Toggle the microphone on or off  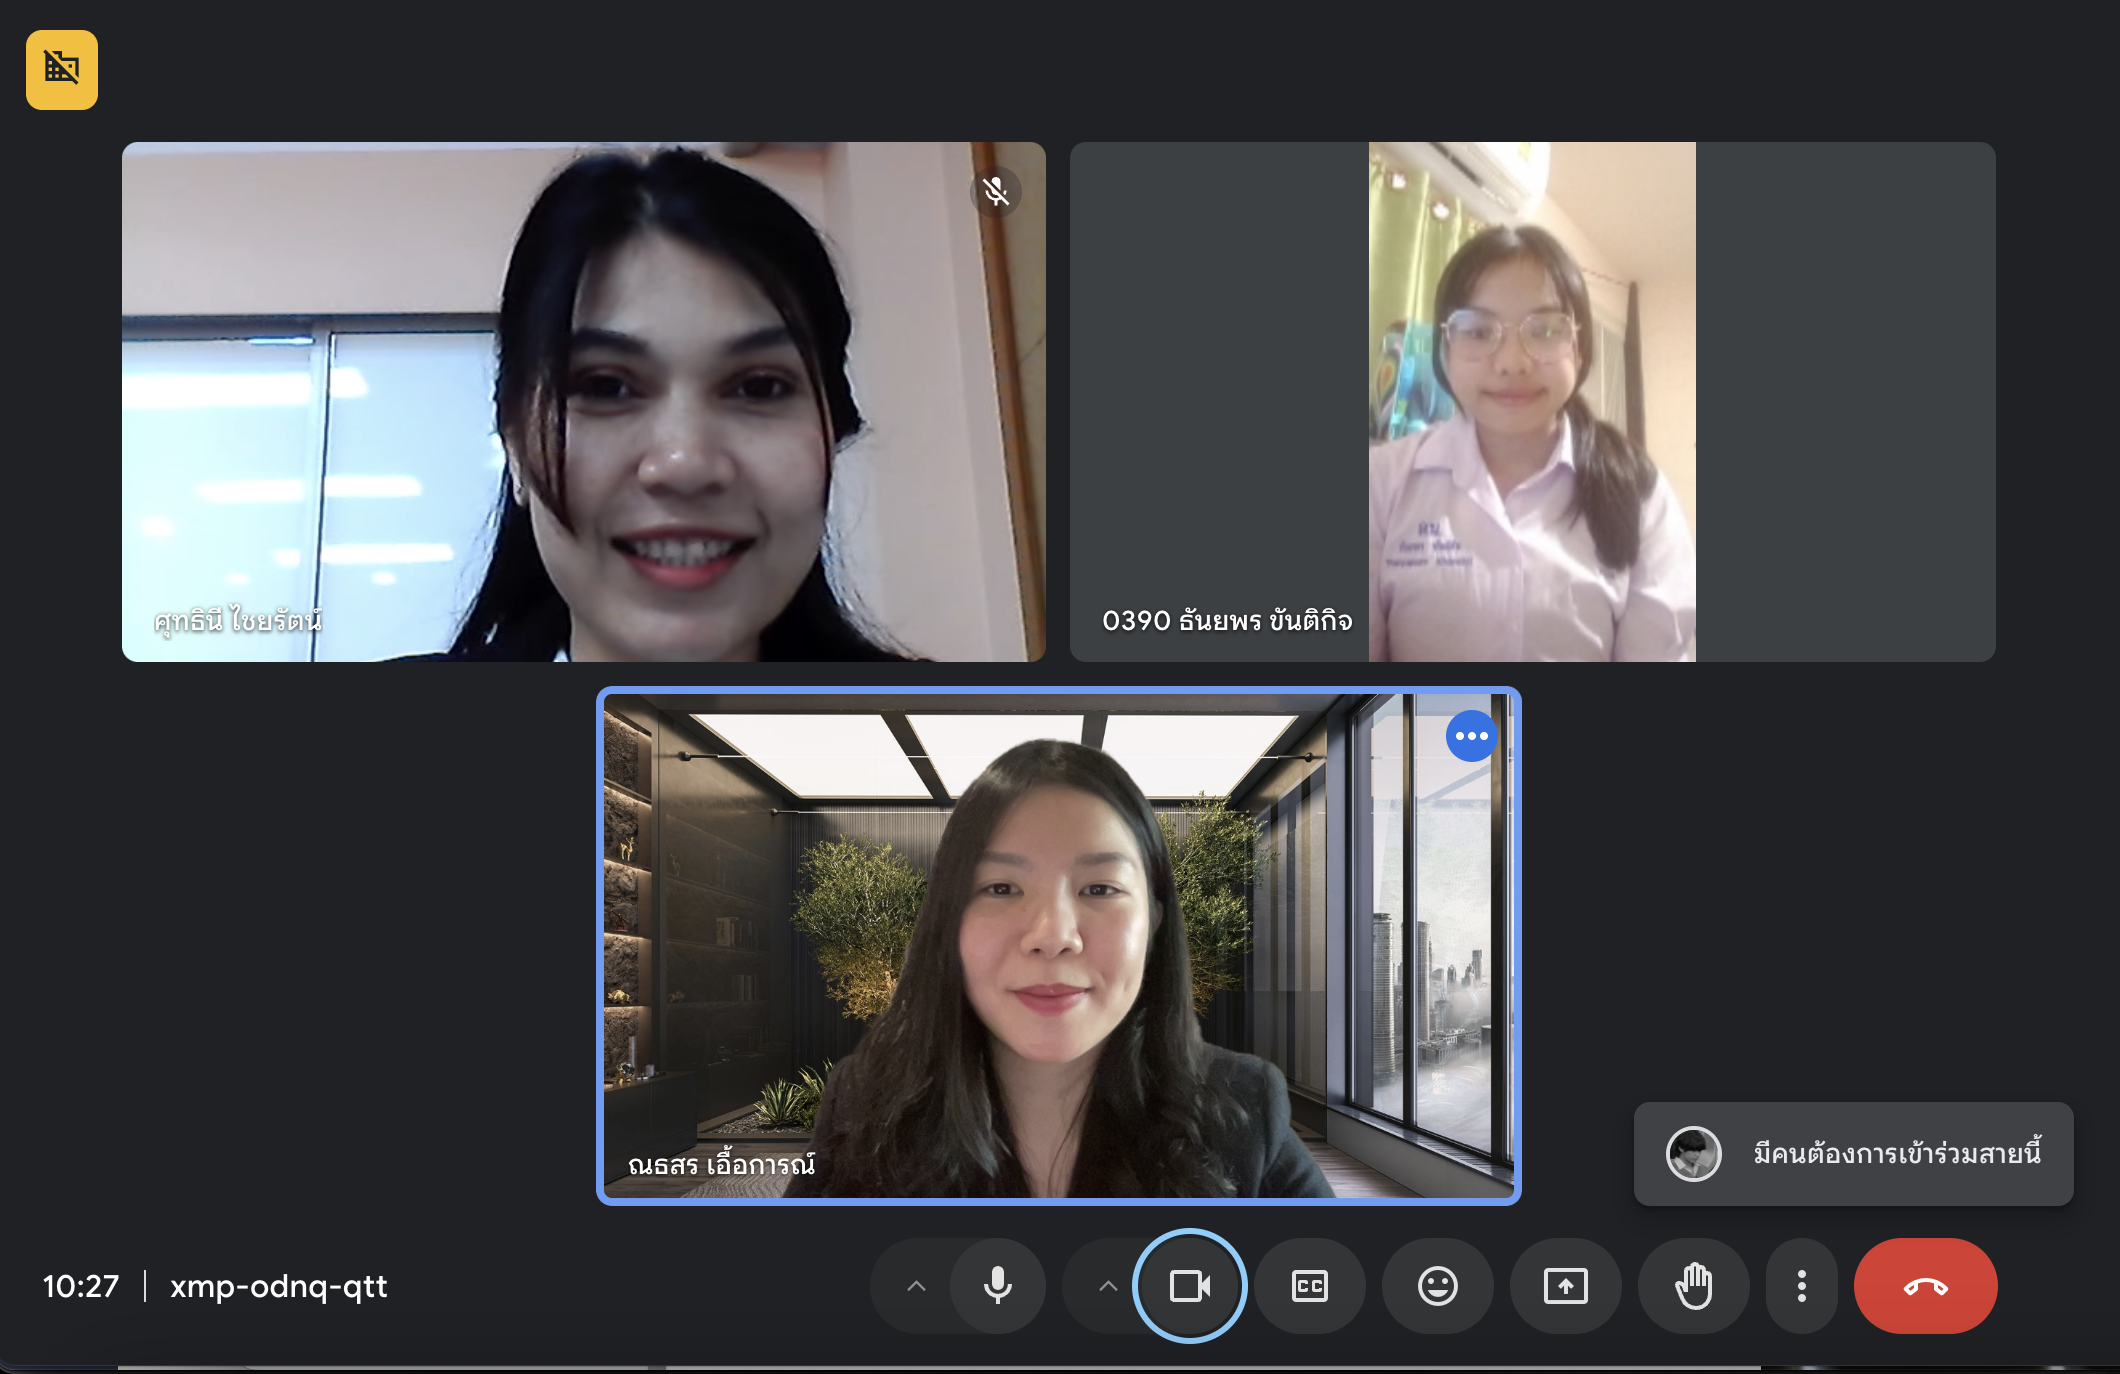997,1286
